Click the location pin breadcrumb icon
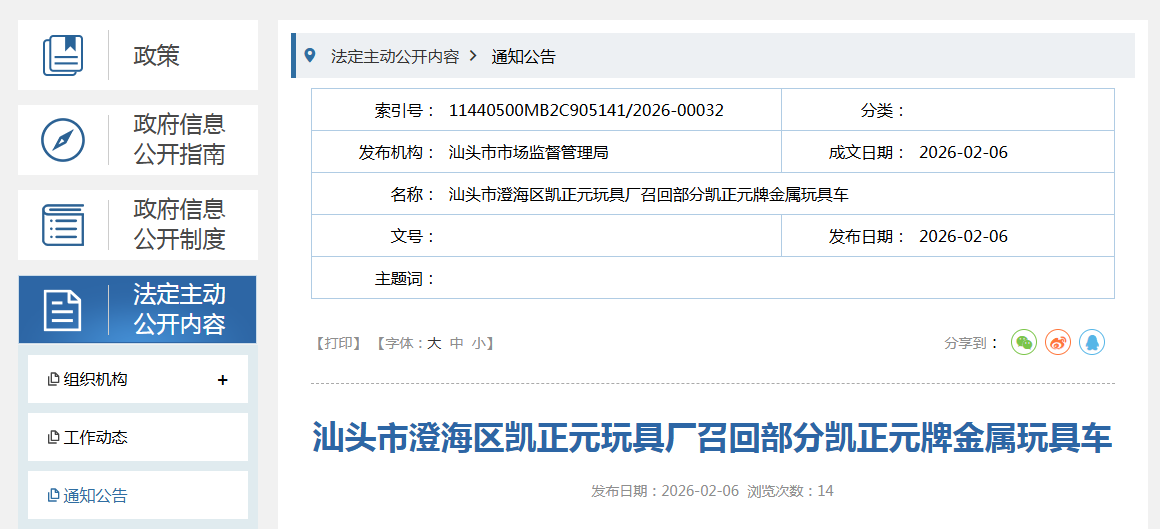This screenshot has width=1160, height=529. (x=310, y=56)
